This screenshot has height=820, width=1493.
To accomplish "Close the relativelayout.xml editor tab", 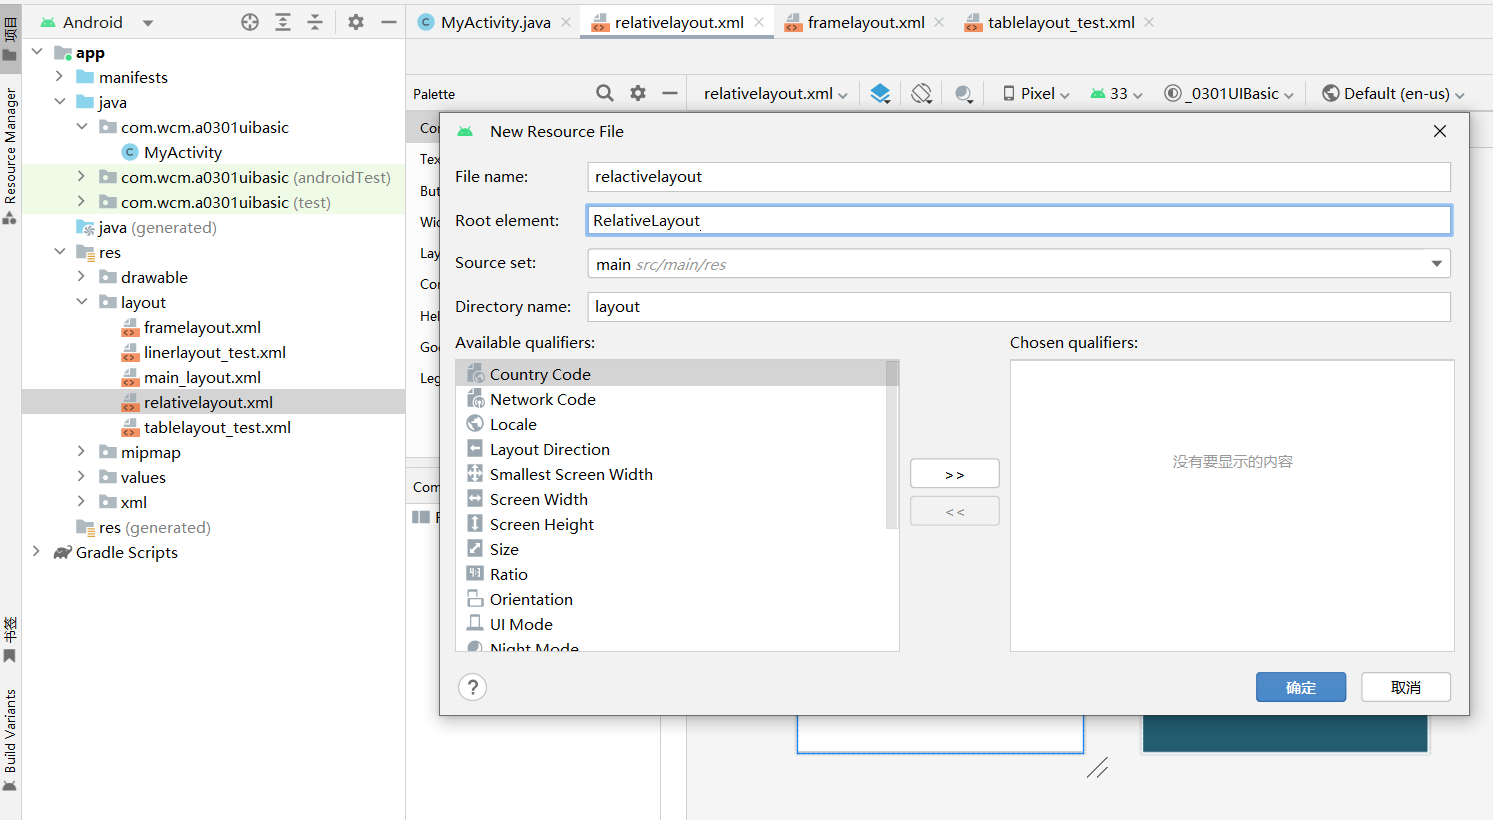I will pyautogui.click(x=759, y=22).
